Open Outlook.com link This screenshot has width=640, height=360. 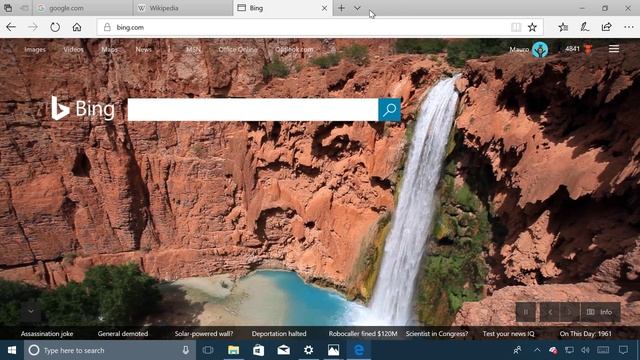pos(294,50)
